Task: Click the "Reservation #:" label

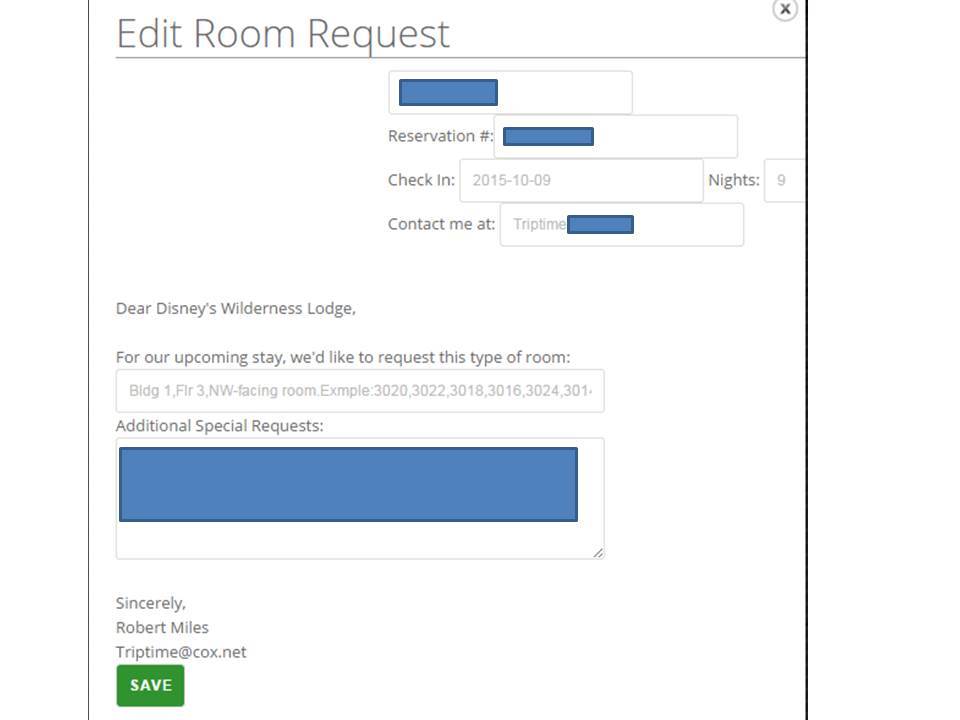Action: (x=440, y=136)
